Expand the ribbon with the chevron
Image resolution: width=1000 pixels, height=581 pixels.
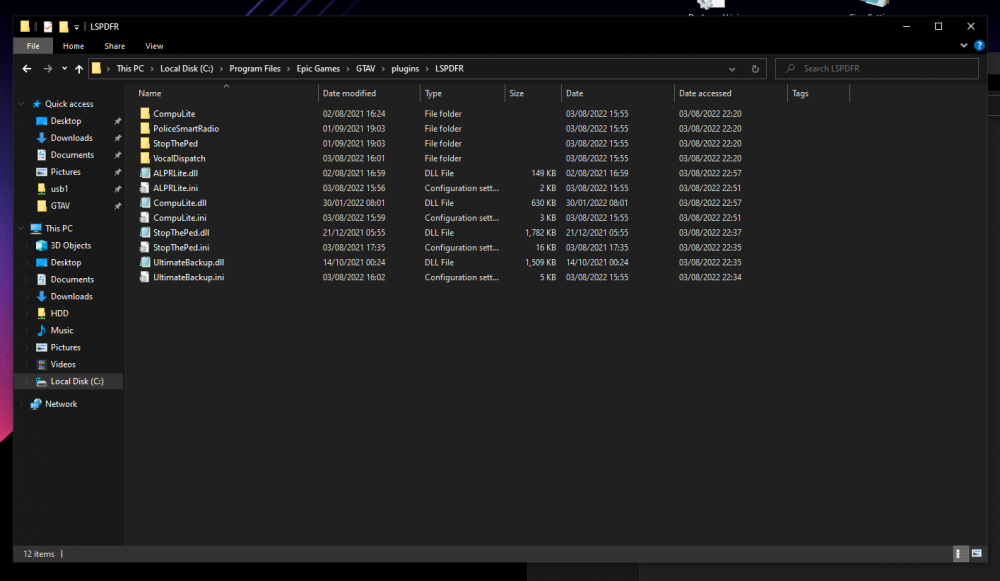point(964,45)
